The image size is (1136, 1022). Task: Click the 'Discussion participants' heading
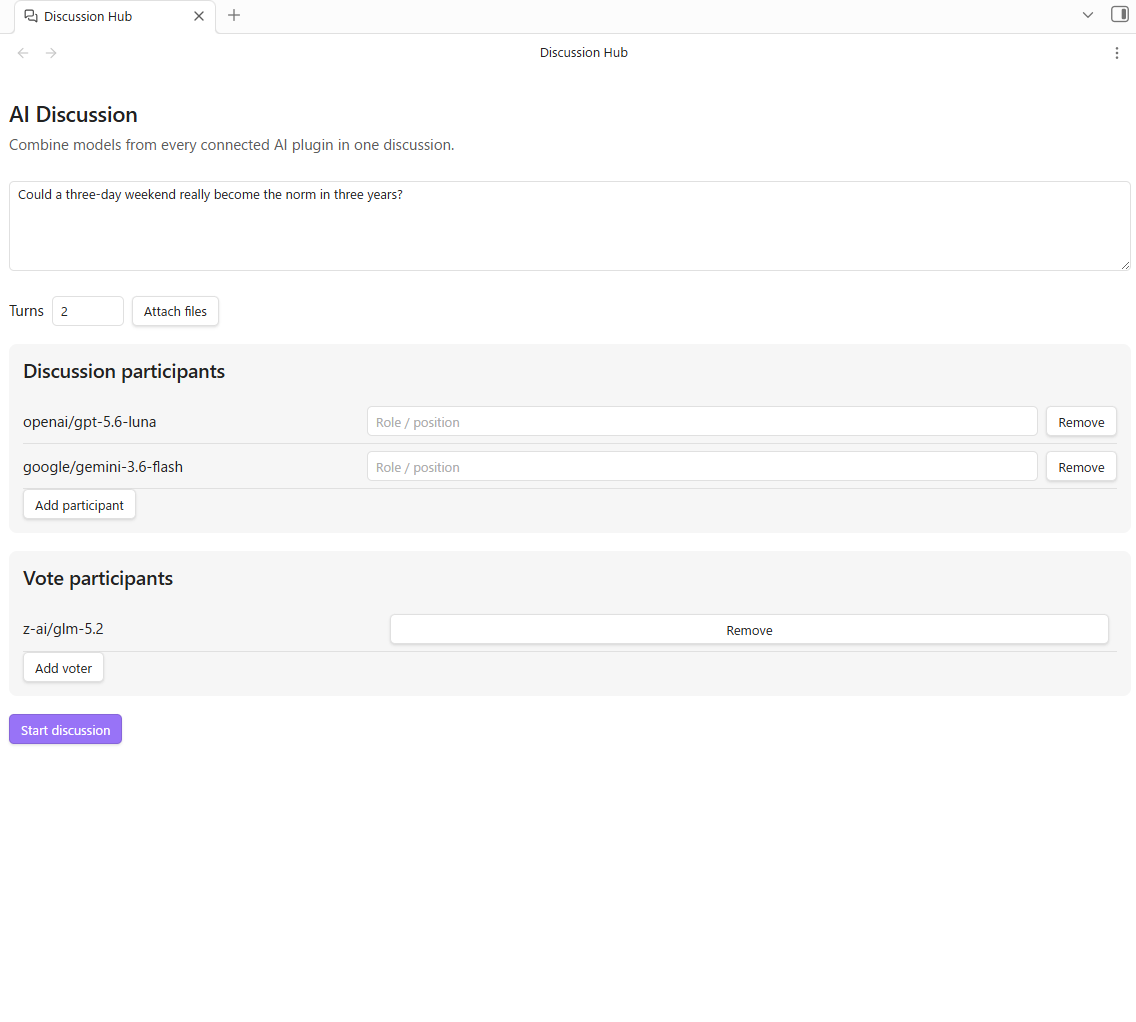[x=124, y=372]
